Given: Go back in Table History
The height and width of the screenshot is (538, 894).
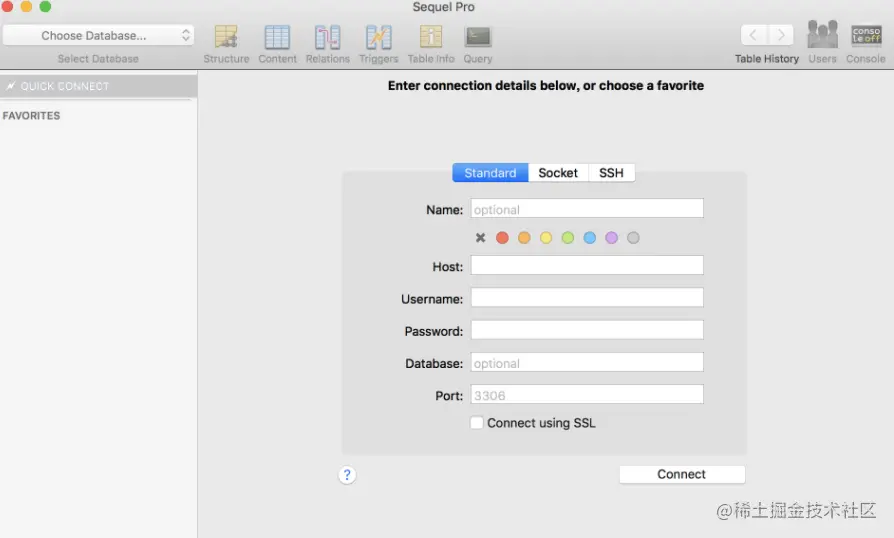Looking at the screenshot, I should coord(754,35).
